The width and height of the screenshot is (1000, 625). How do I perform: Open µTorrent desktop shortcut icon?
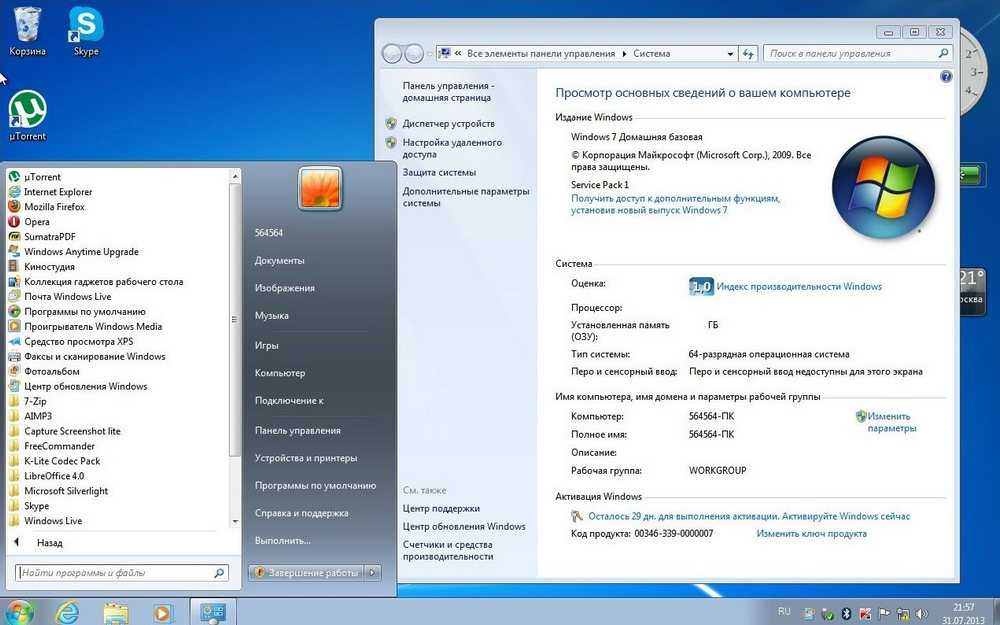click(x=28, y=108)
